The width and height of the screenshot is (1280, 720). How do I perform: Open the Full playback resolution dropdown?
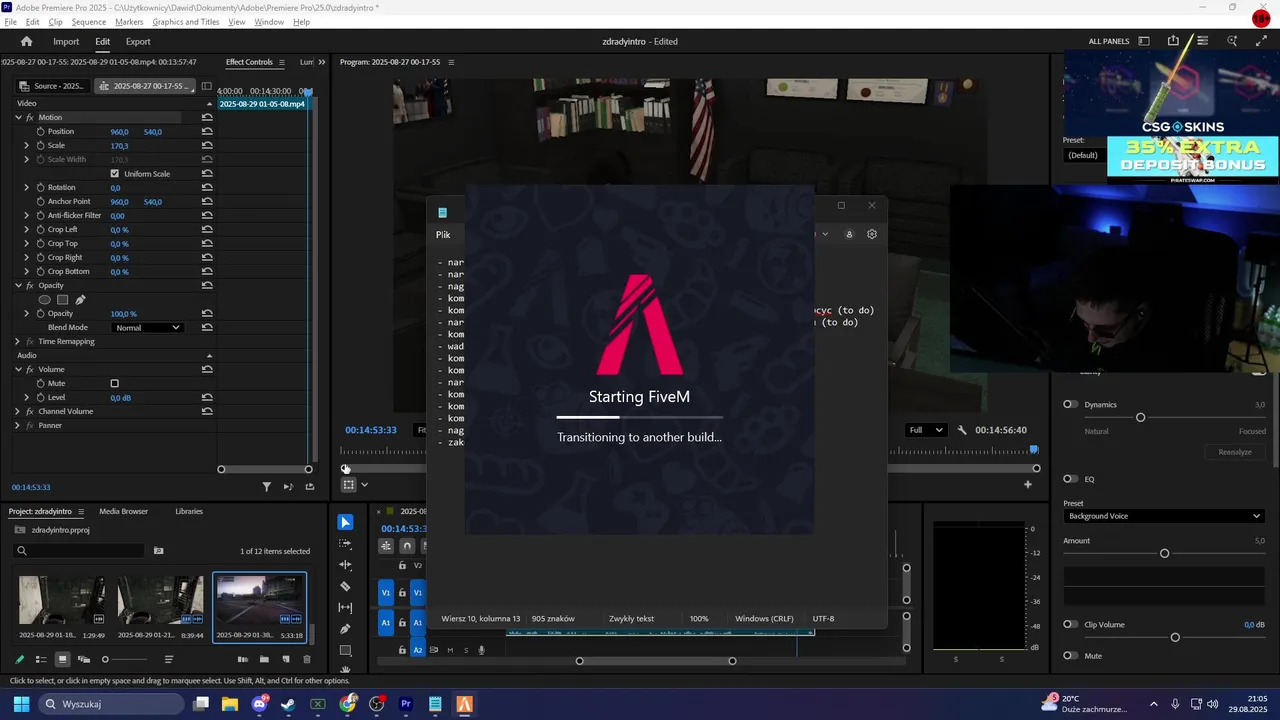(x=924, y=430)
